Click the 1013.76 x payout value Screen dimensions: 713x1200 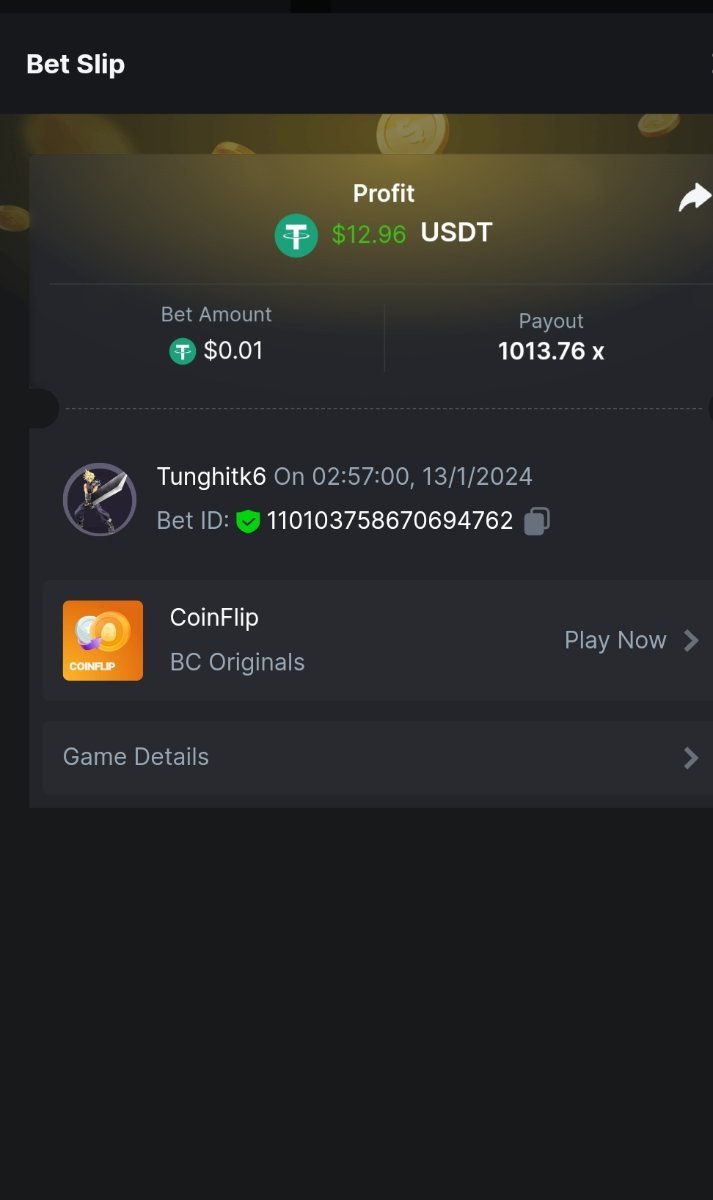(x=551, y=351)
